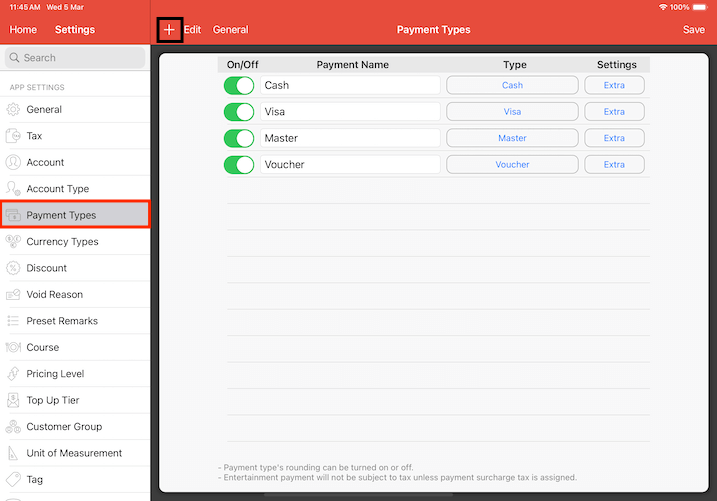The height and width of the screenshot is (501, 717).
Task: Go to the Home tab
Action: [x=23, y=30]
